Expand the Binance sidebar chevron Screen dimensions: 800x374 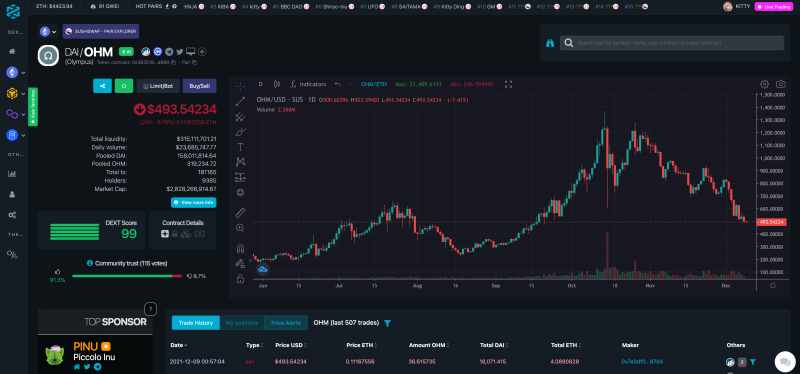click(x=23, y=94)
